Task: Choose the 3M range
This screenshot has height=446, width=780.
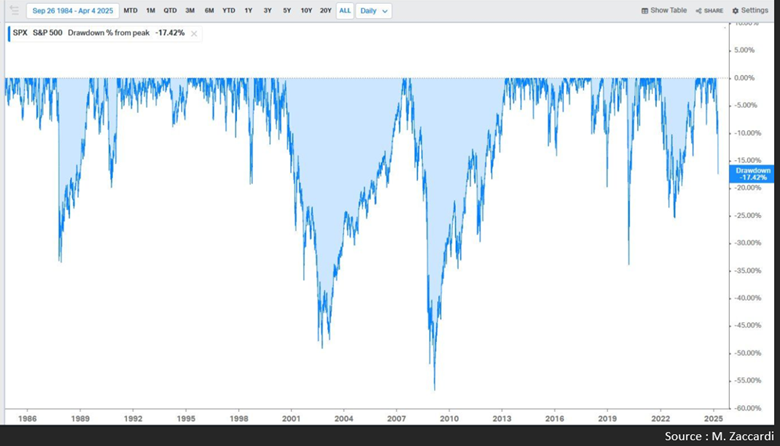Action: click(191, 11)
